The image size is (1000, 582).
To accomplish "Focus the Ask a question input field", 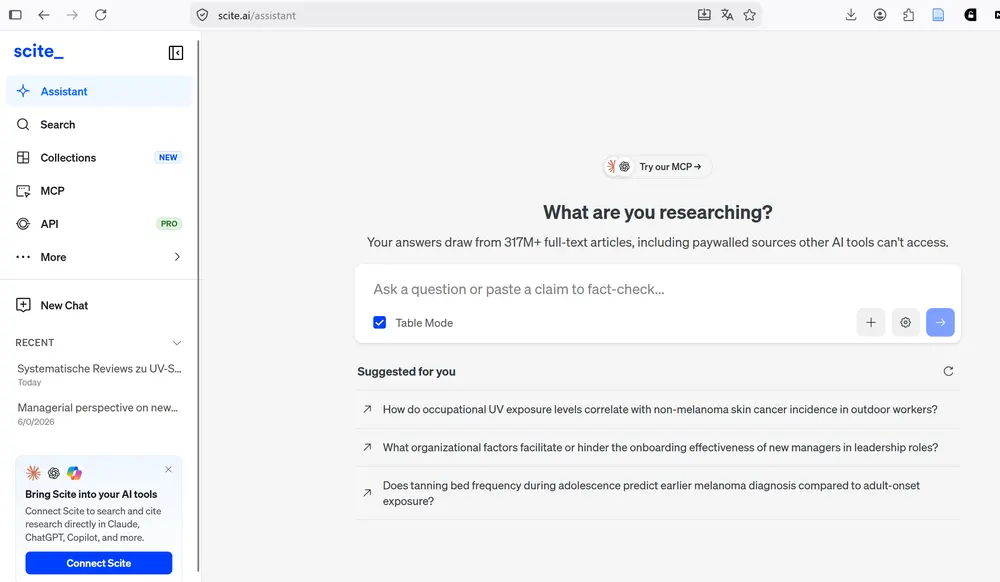I will pyautogui.click(x=657, y=289).
